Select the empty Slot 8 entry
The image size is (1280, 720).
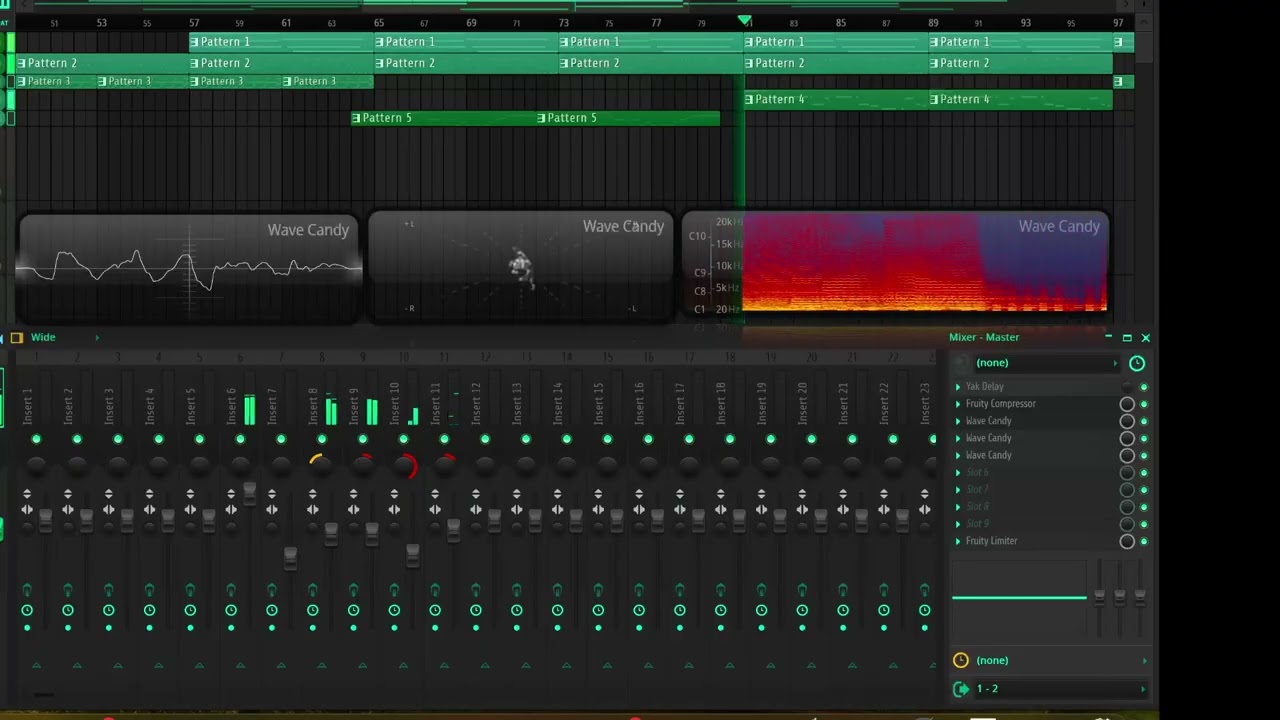(x=977, y=507)
